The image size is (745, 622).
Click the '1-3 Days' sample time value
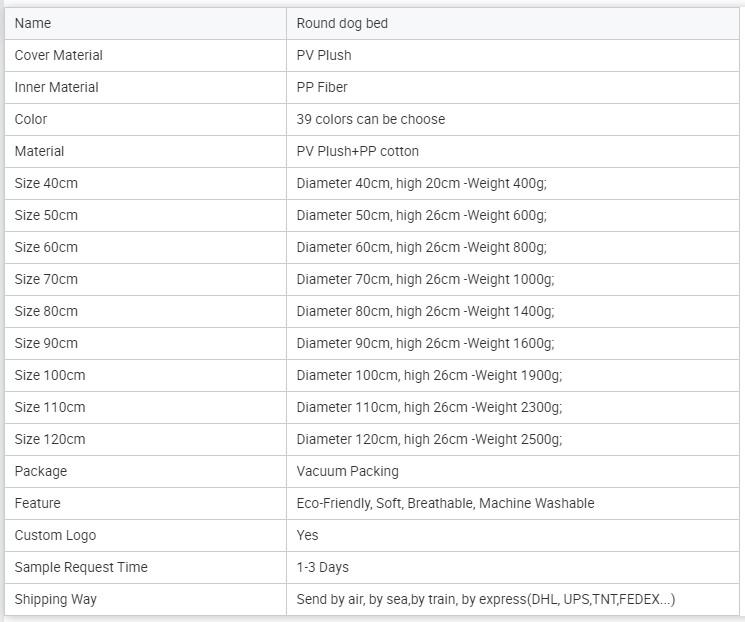click(323, 567)
